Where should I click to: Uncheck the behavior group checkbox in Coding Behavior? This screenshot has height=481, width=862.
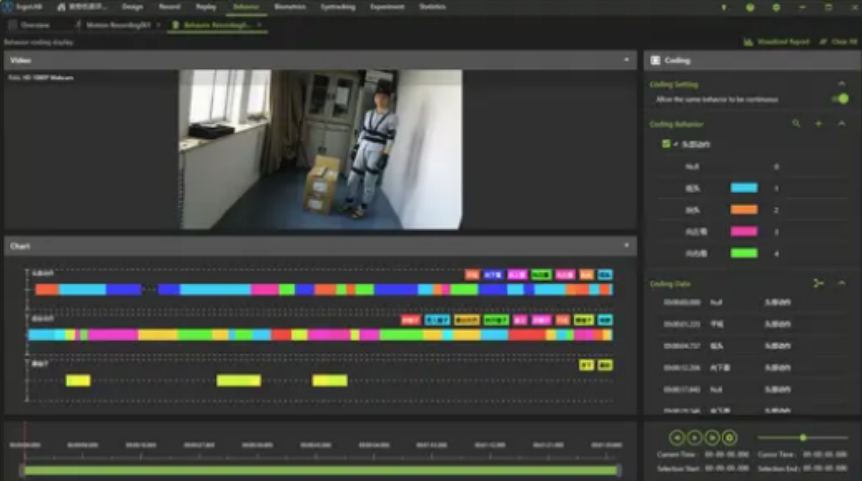(x=667, y=144)
